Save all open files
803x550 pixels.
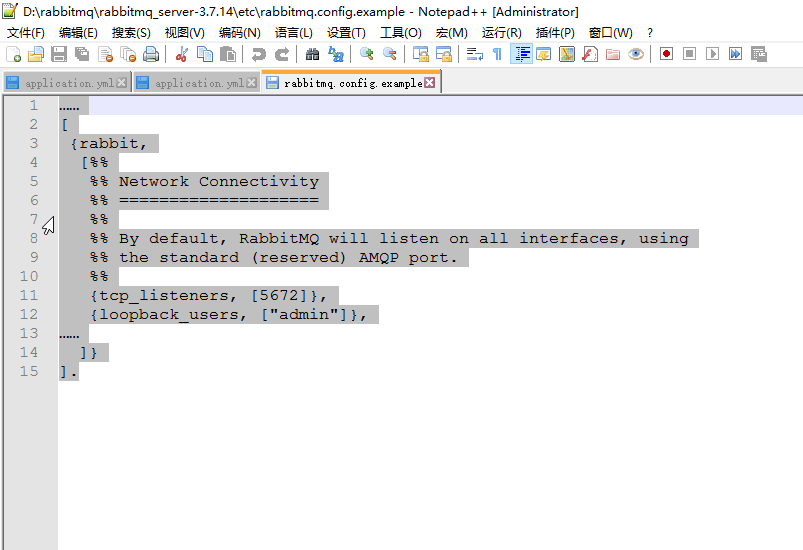(x=82, y=54)
